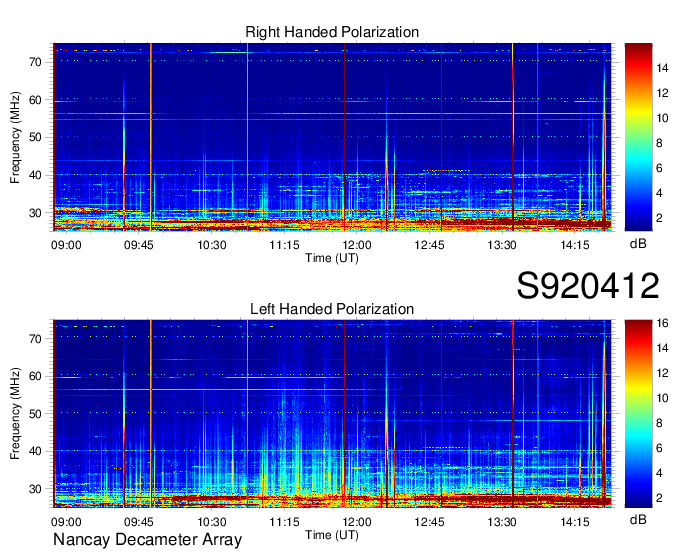680x552 pixels.
Task: Click the 12:45 time tick of upper plot
Action: 429,245
